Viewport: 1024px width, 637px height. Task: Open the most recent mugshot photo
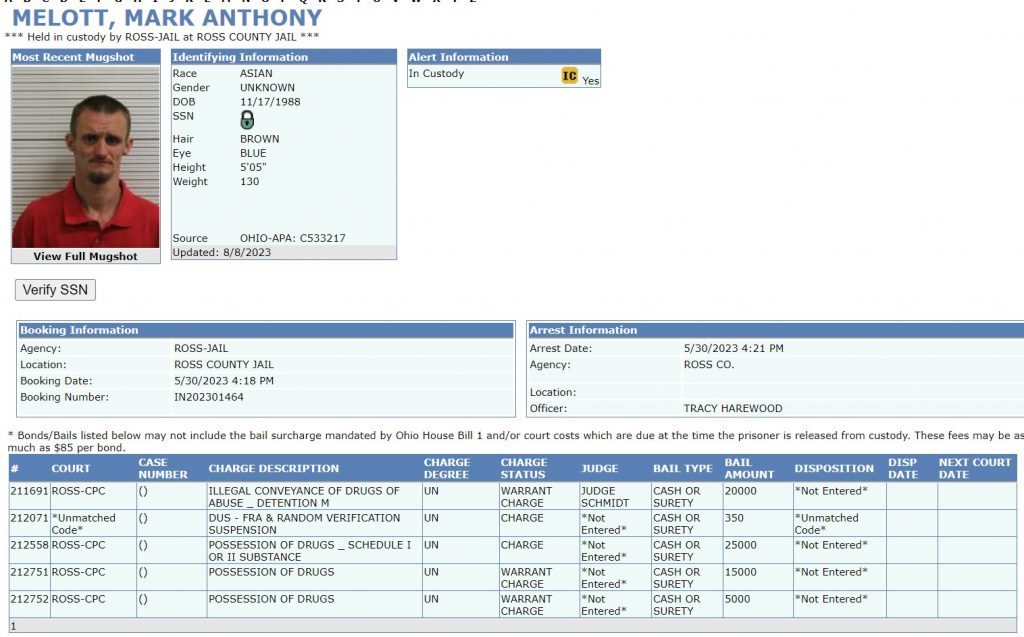tap(86, 157)
